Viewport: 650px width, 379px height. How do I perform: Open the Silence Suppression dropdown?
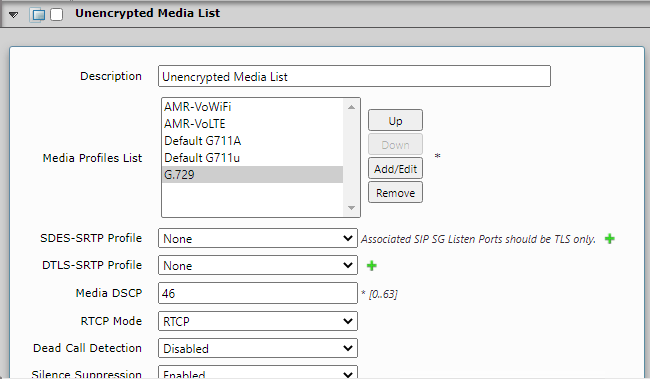coord(257,372)
